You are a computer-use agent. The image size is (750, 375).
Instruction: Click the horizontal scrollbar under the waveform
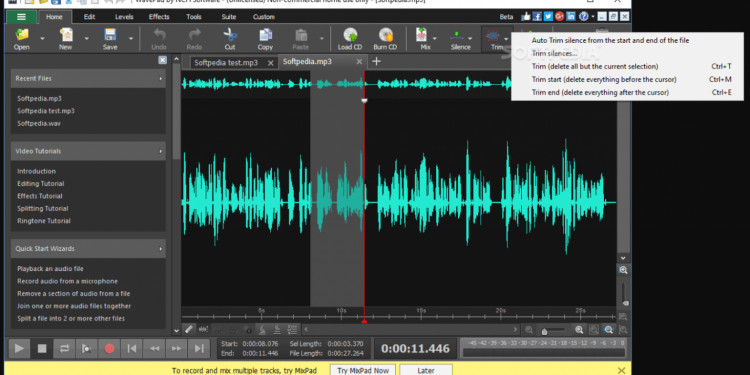411,330
